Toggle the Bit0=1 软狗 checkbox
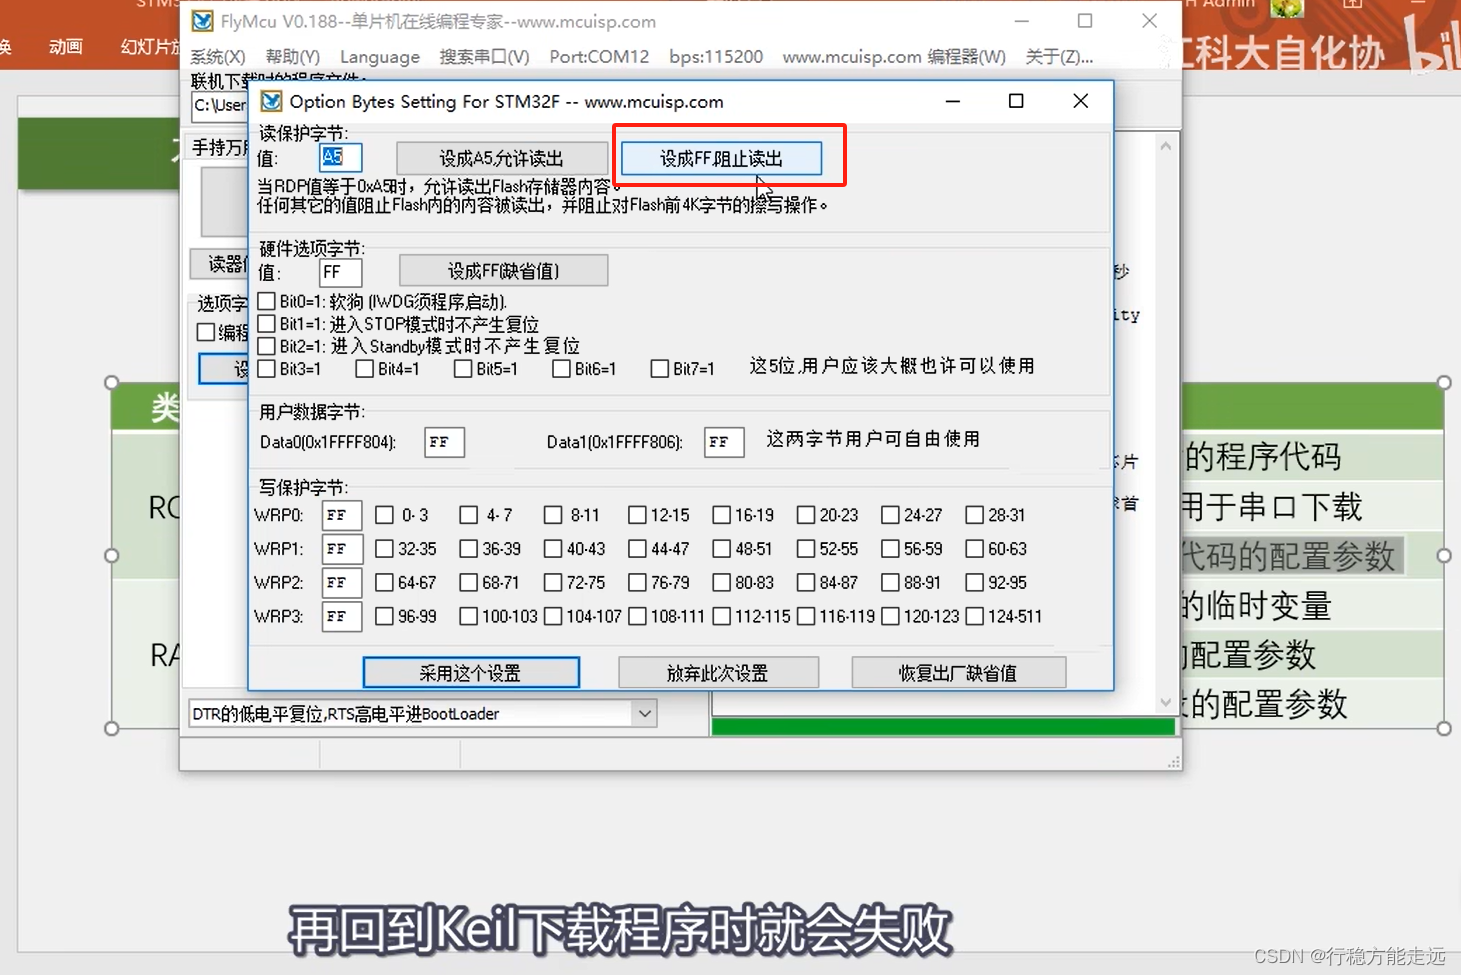The height and width of the screenshot is (975, 1461). 267,301
